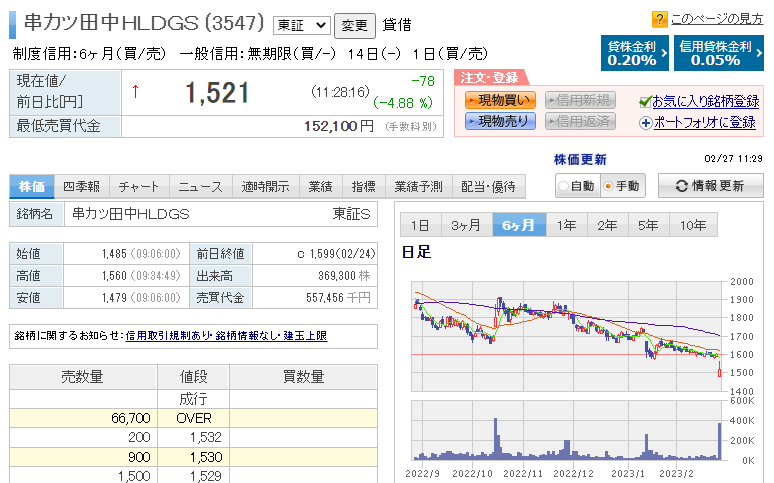Open 信用取引規制あり・銘柄情報なし・建玉上限 notice link
This screenshot has width=774, height=483.
tap(226, 336)
